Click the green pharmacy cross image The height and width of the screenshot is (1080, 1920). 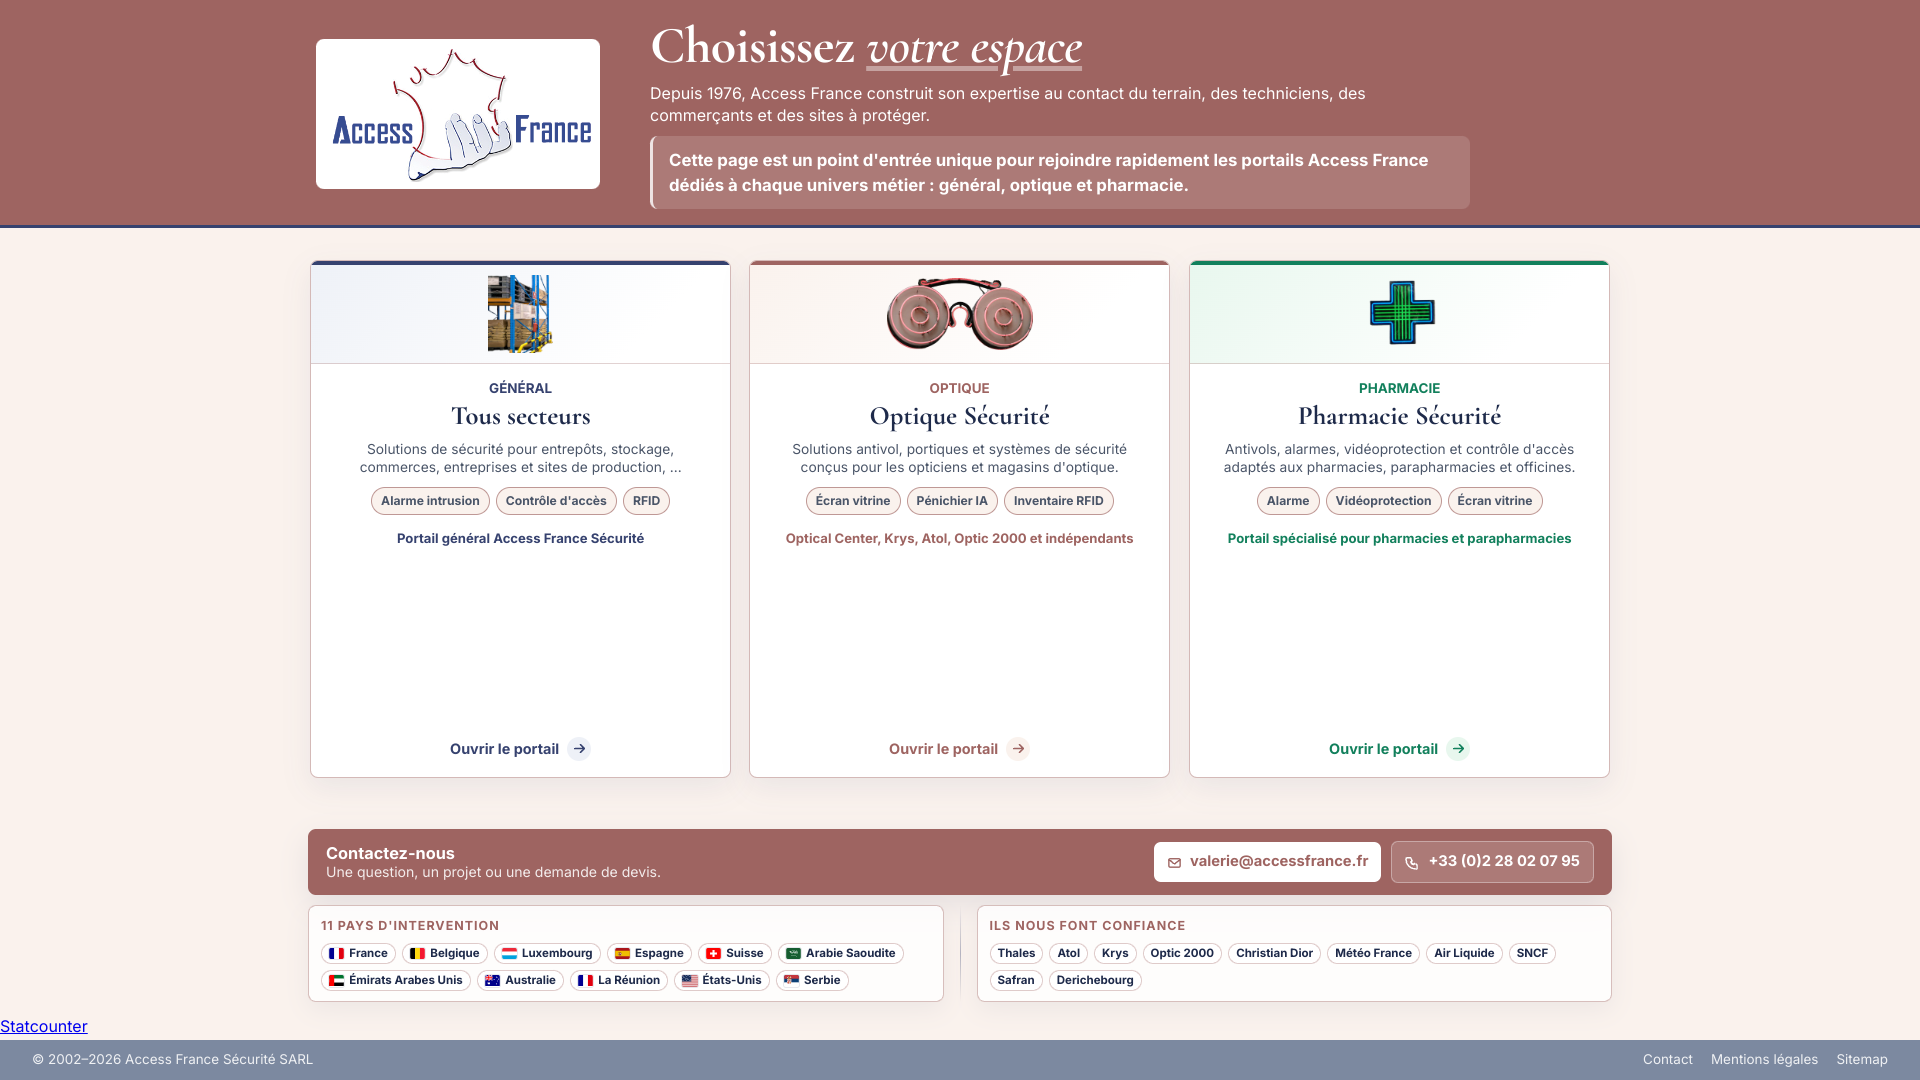[1401, 313]
